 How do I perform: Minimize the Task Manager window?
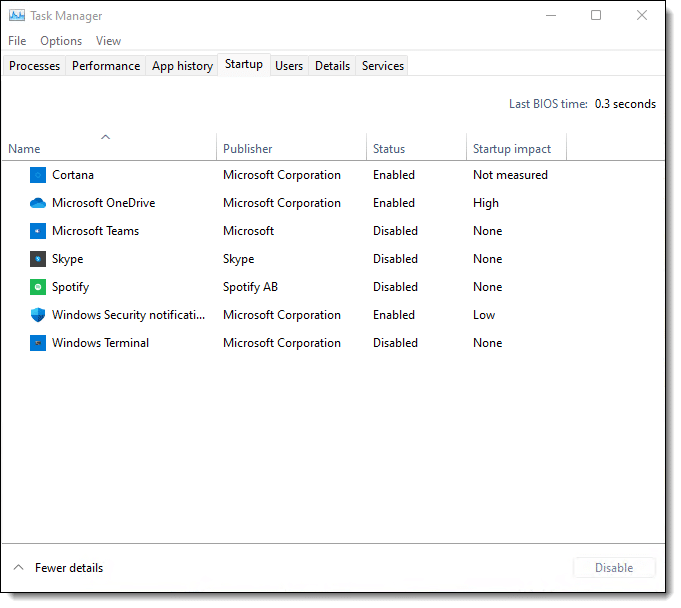[x=551, y=16]
